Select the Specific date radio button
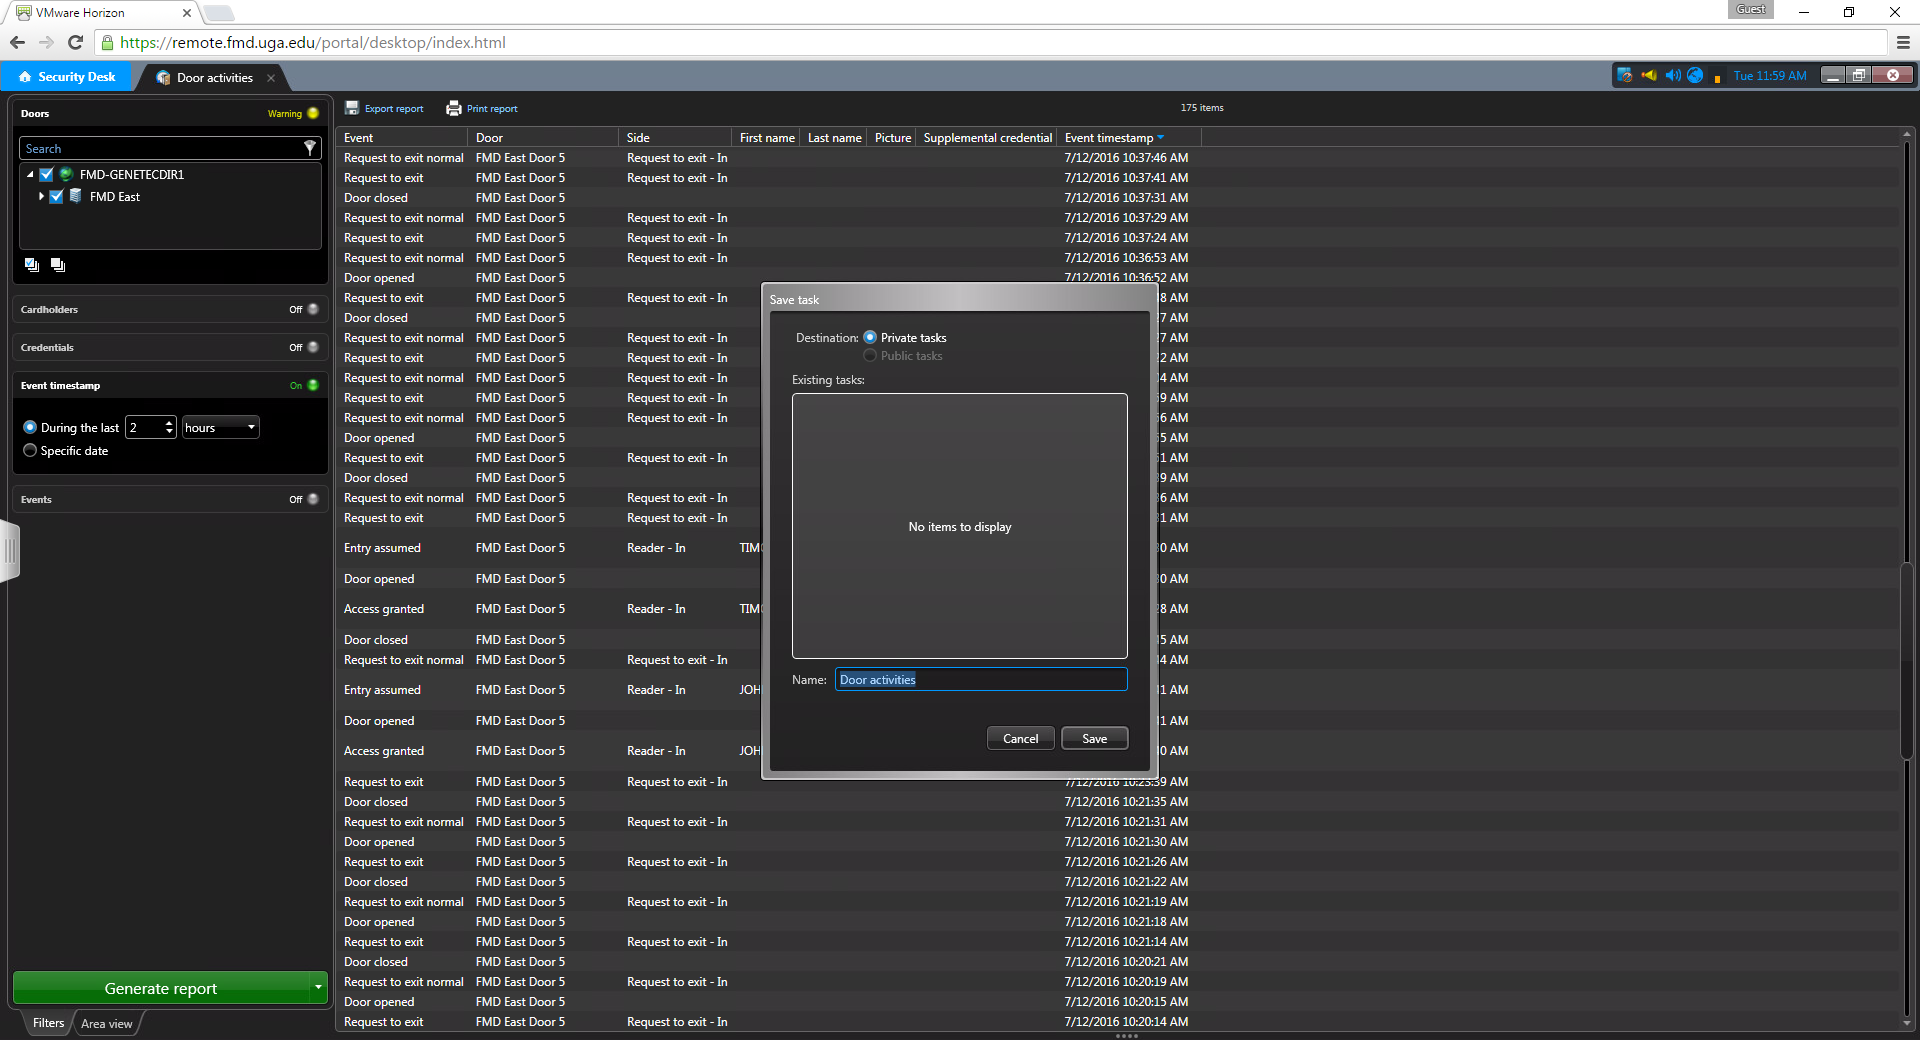Image resolution: width=1920 pixels, height=1040 pixels. click(x=30, y=451)
